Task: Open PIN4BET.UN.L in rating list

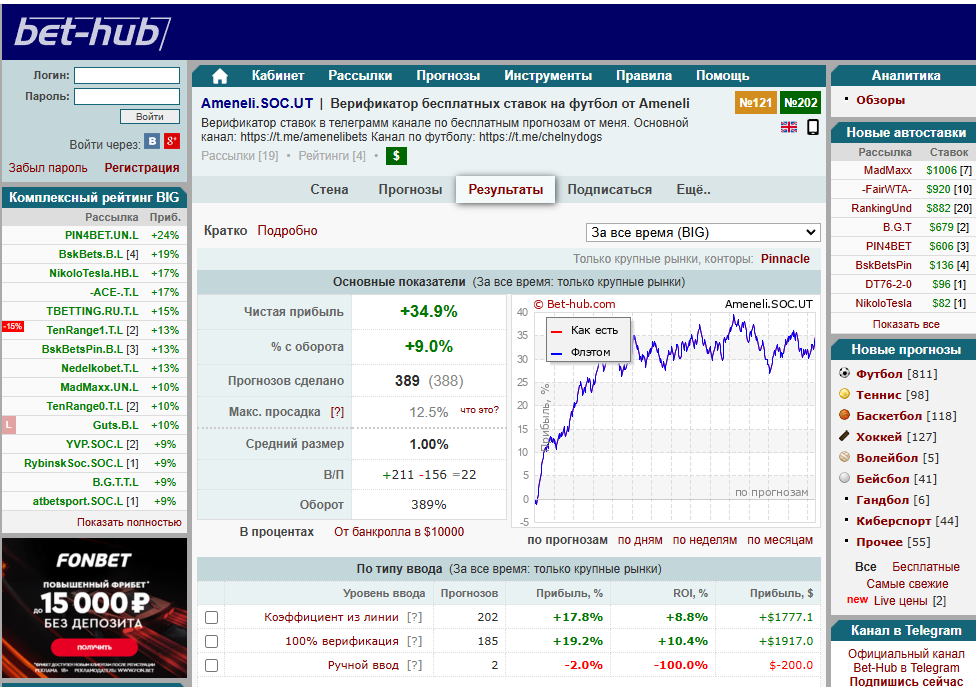Action: [x=101, y=235]
